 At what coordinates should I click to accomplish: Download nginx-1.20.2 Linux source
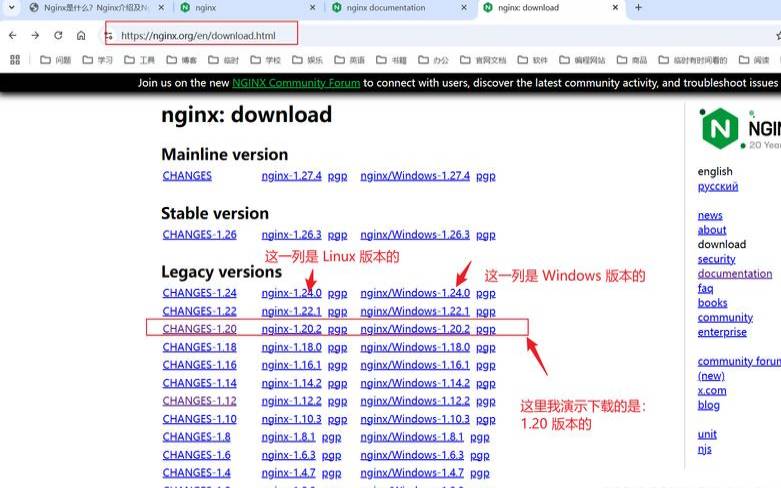[291, 329]
